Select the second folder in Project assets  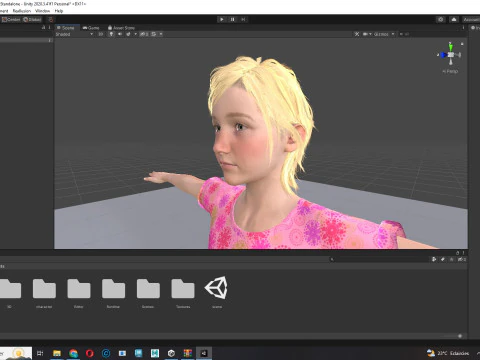[44, 292]
